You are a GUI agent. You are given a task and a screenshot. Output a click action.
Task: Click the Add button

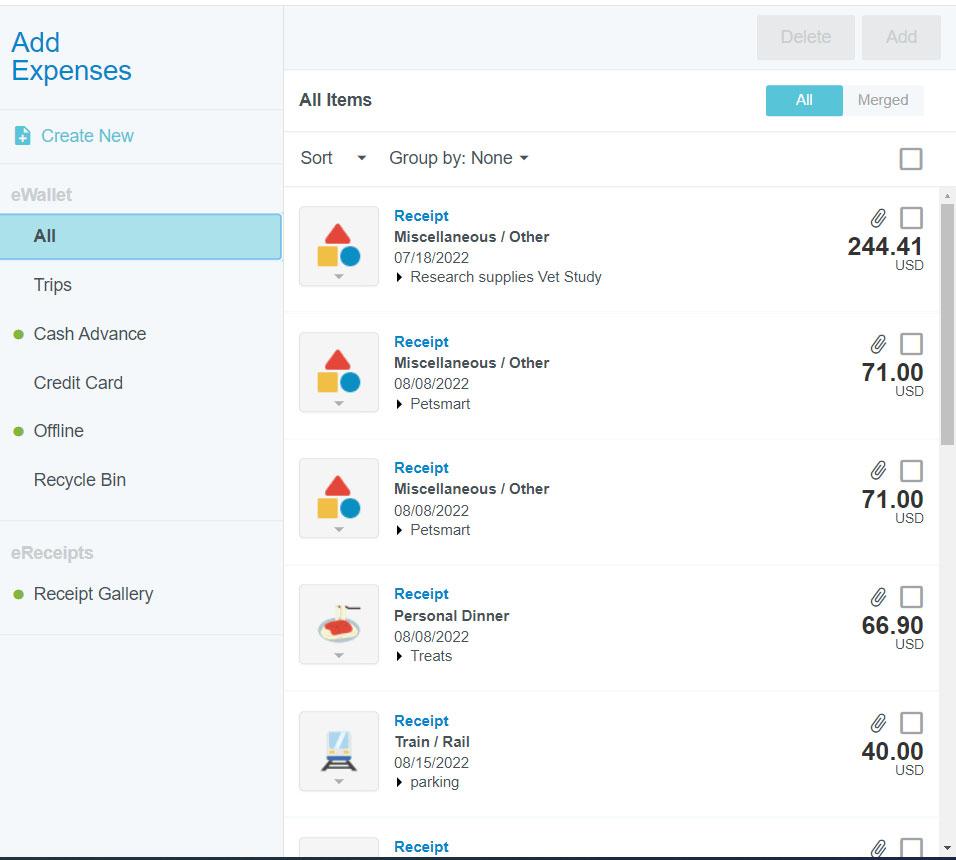901,37
